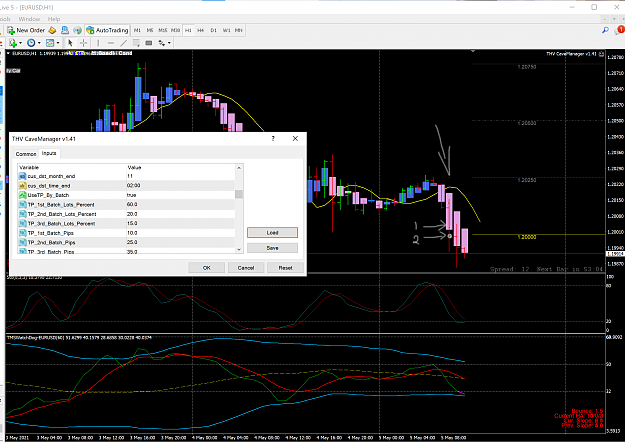Switch to the Common tab

click(x=26, y=154)
